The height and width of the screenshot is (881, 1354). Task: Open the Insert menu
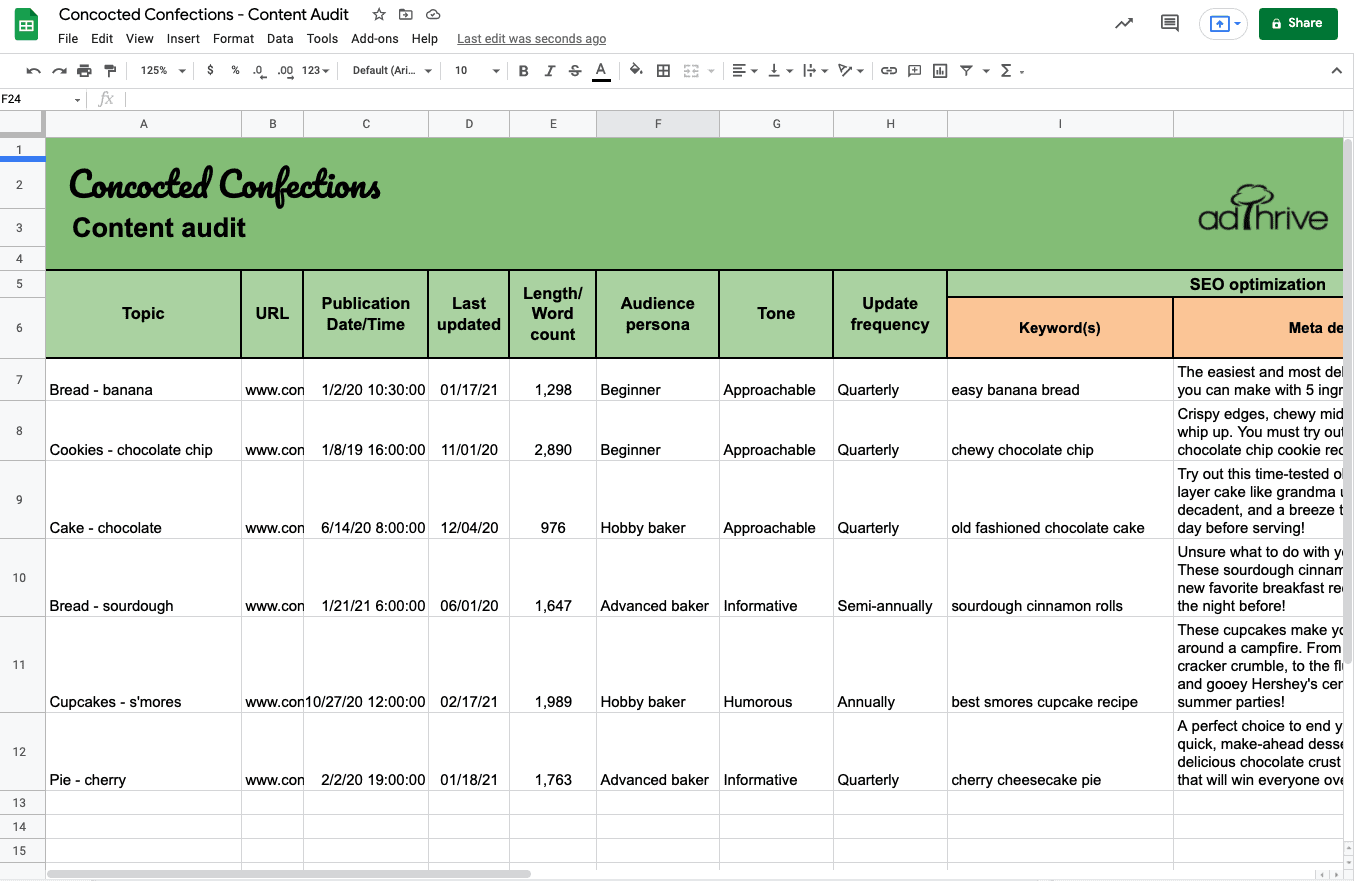pos(183,39)
